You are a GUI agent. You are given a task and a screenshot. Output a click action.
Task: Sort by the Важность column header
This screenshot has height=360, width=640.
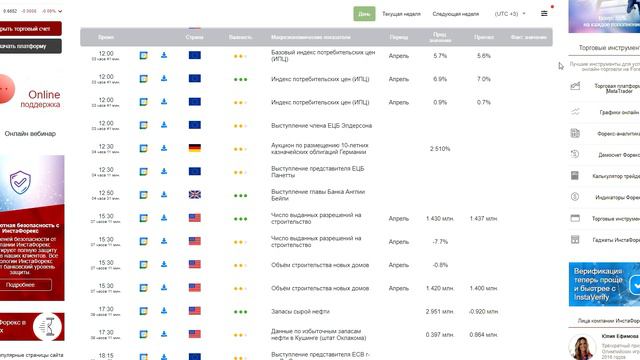(x=240, y=37)
